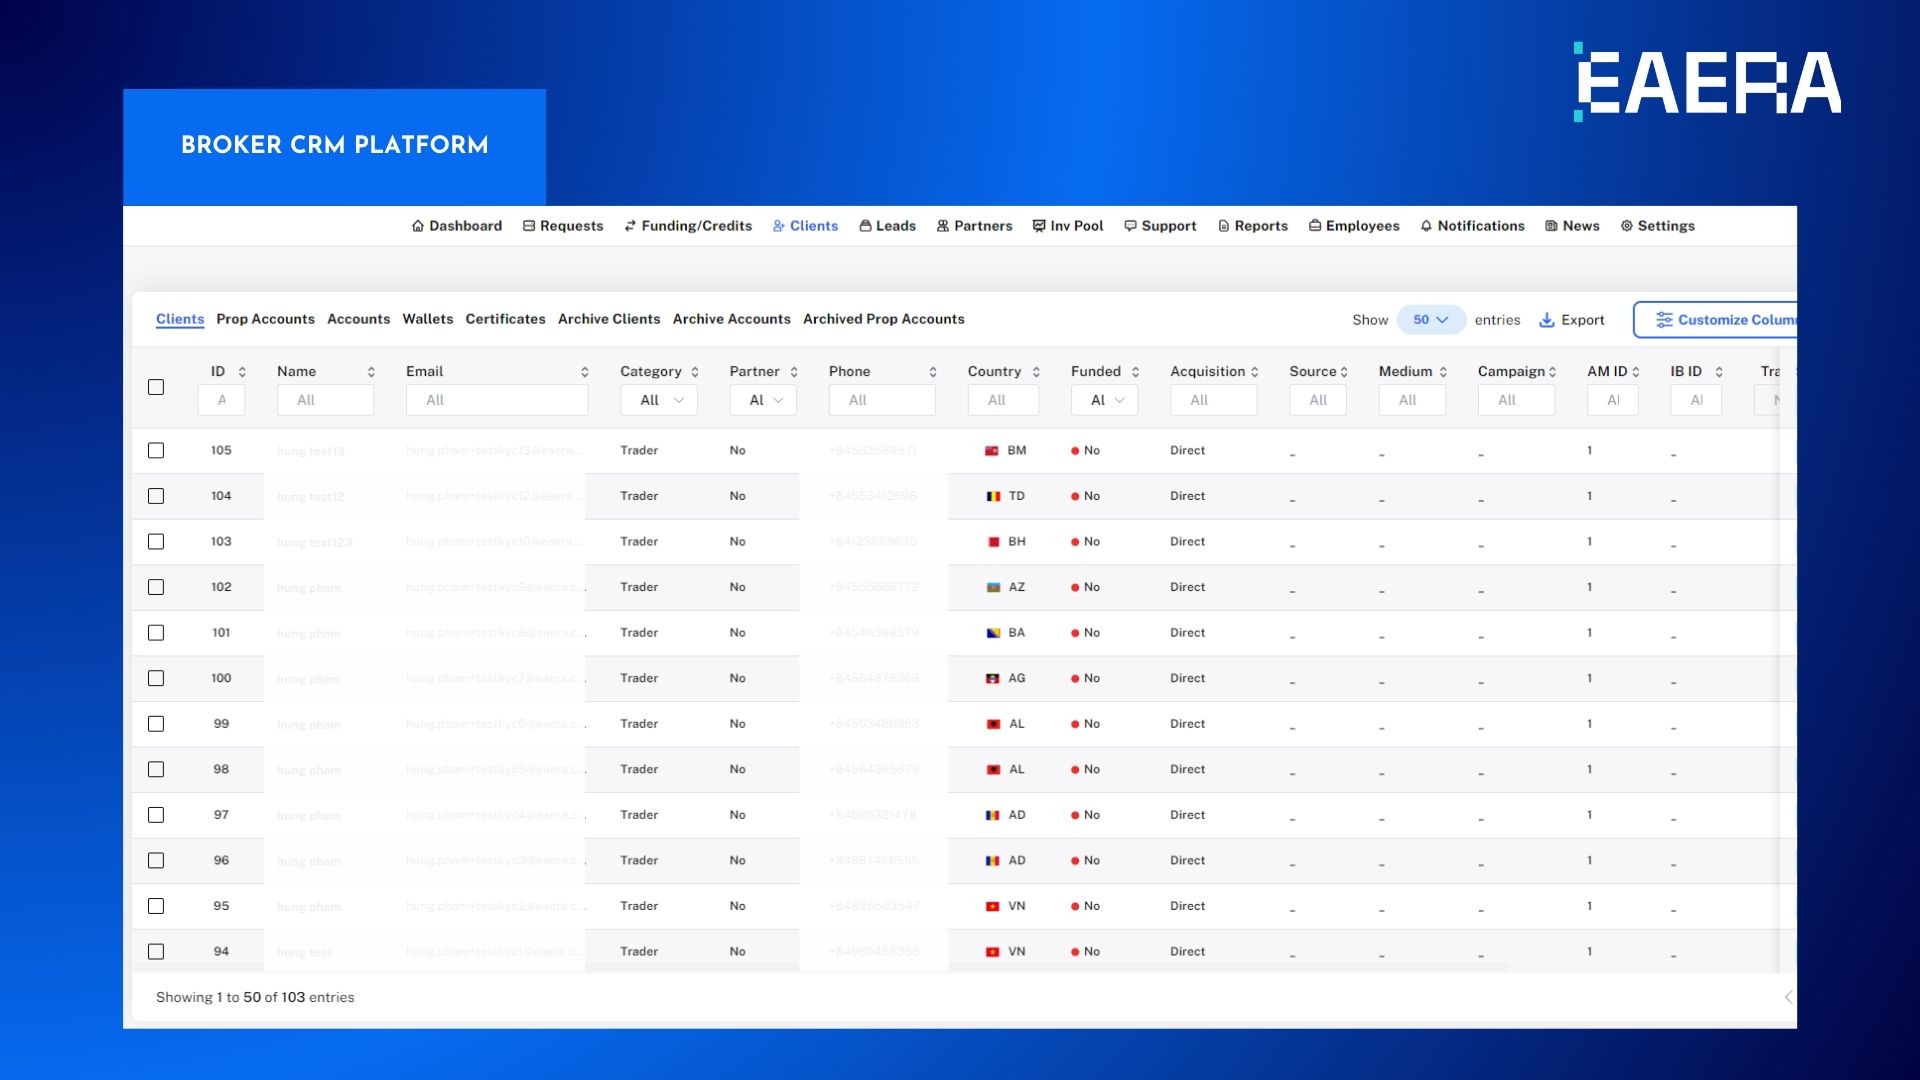Screen dimensions: 1920x1080
Task: Open the Leads nav icon
Action: [x=865, y=226]
